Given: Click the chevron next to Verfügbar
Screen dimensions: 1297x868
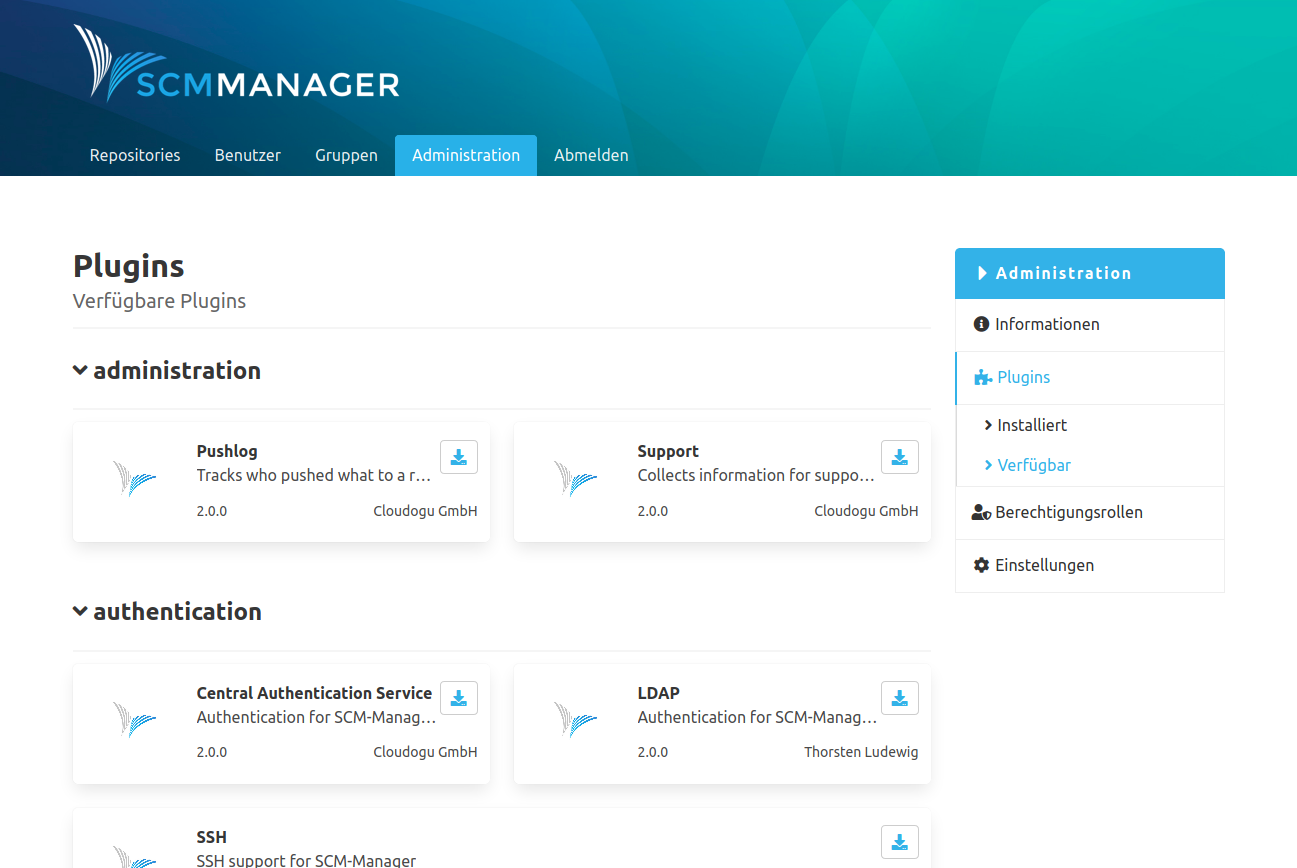Looking at the screenshot, I should pyautogui.click(x=988, y=464).
